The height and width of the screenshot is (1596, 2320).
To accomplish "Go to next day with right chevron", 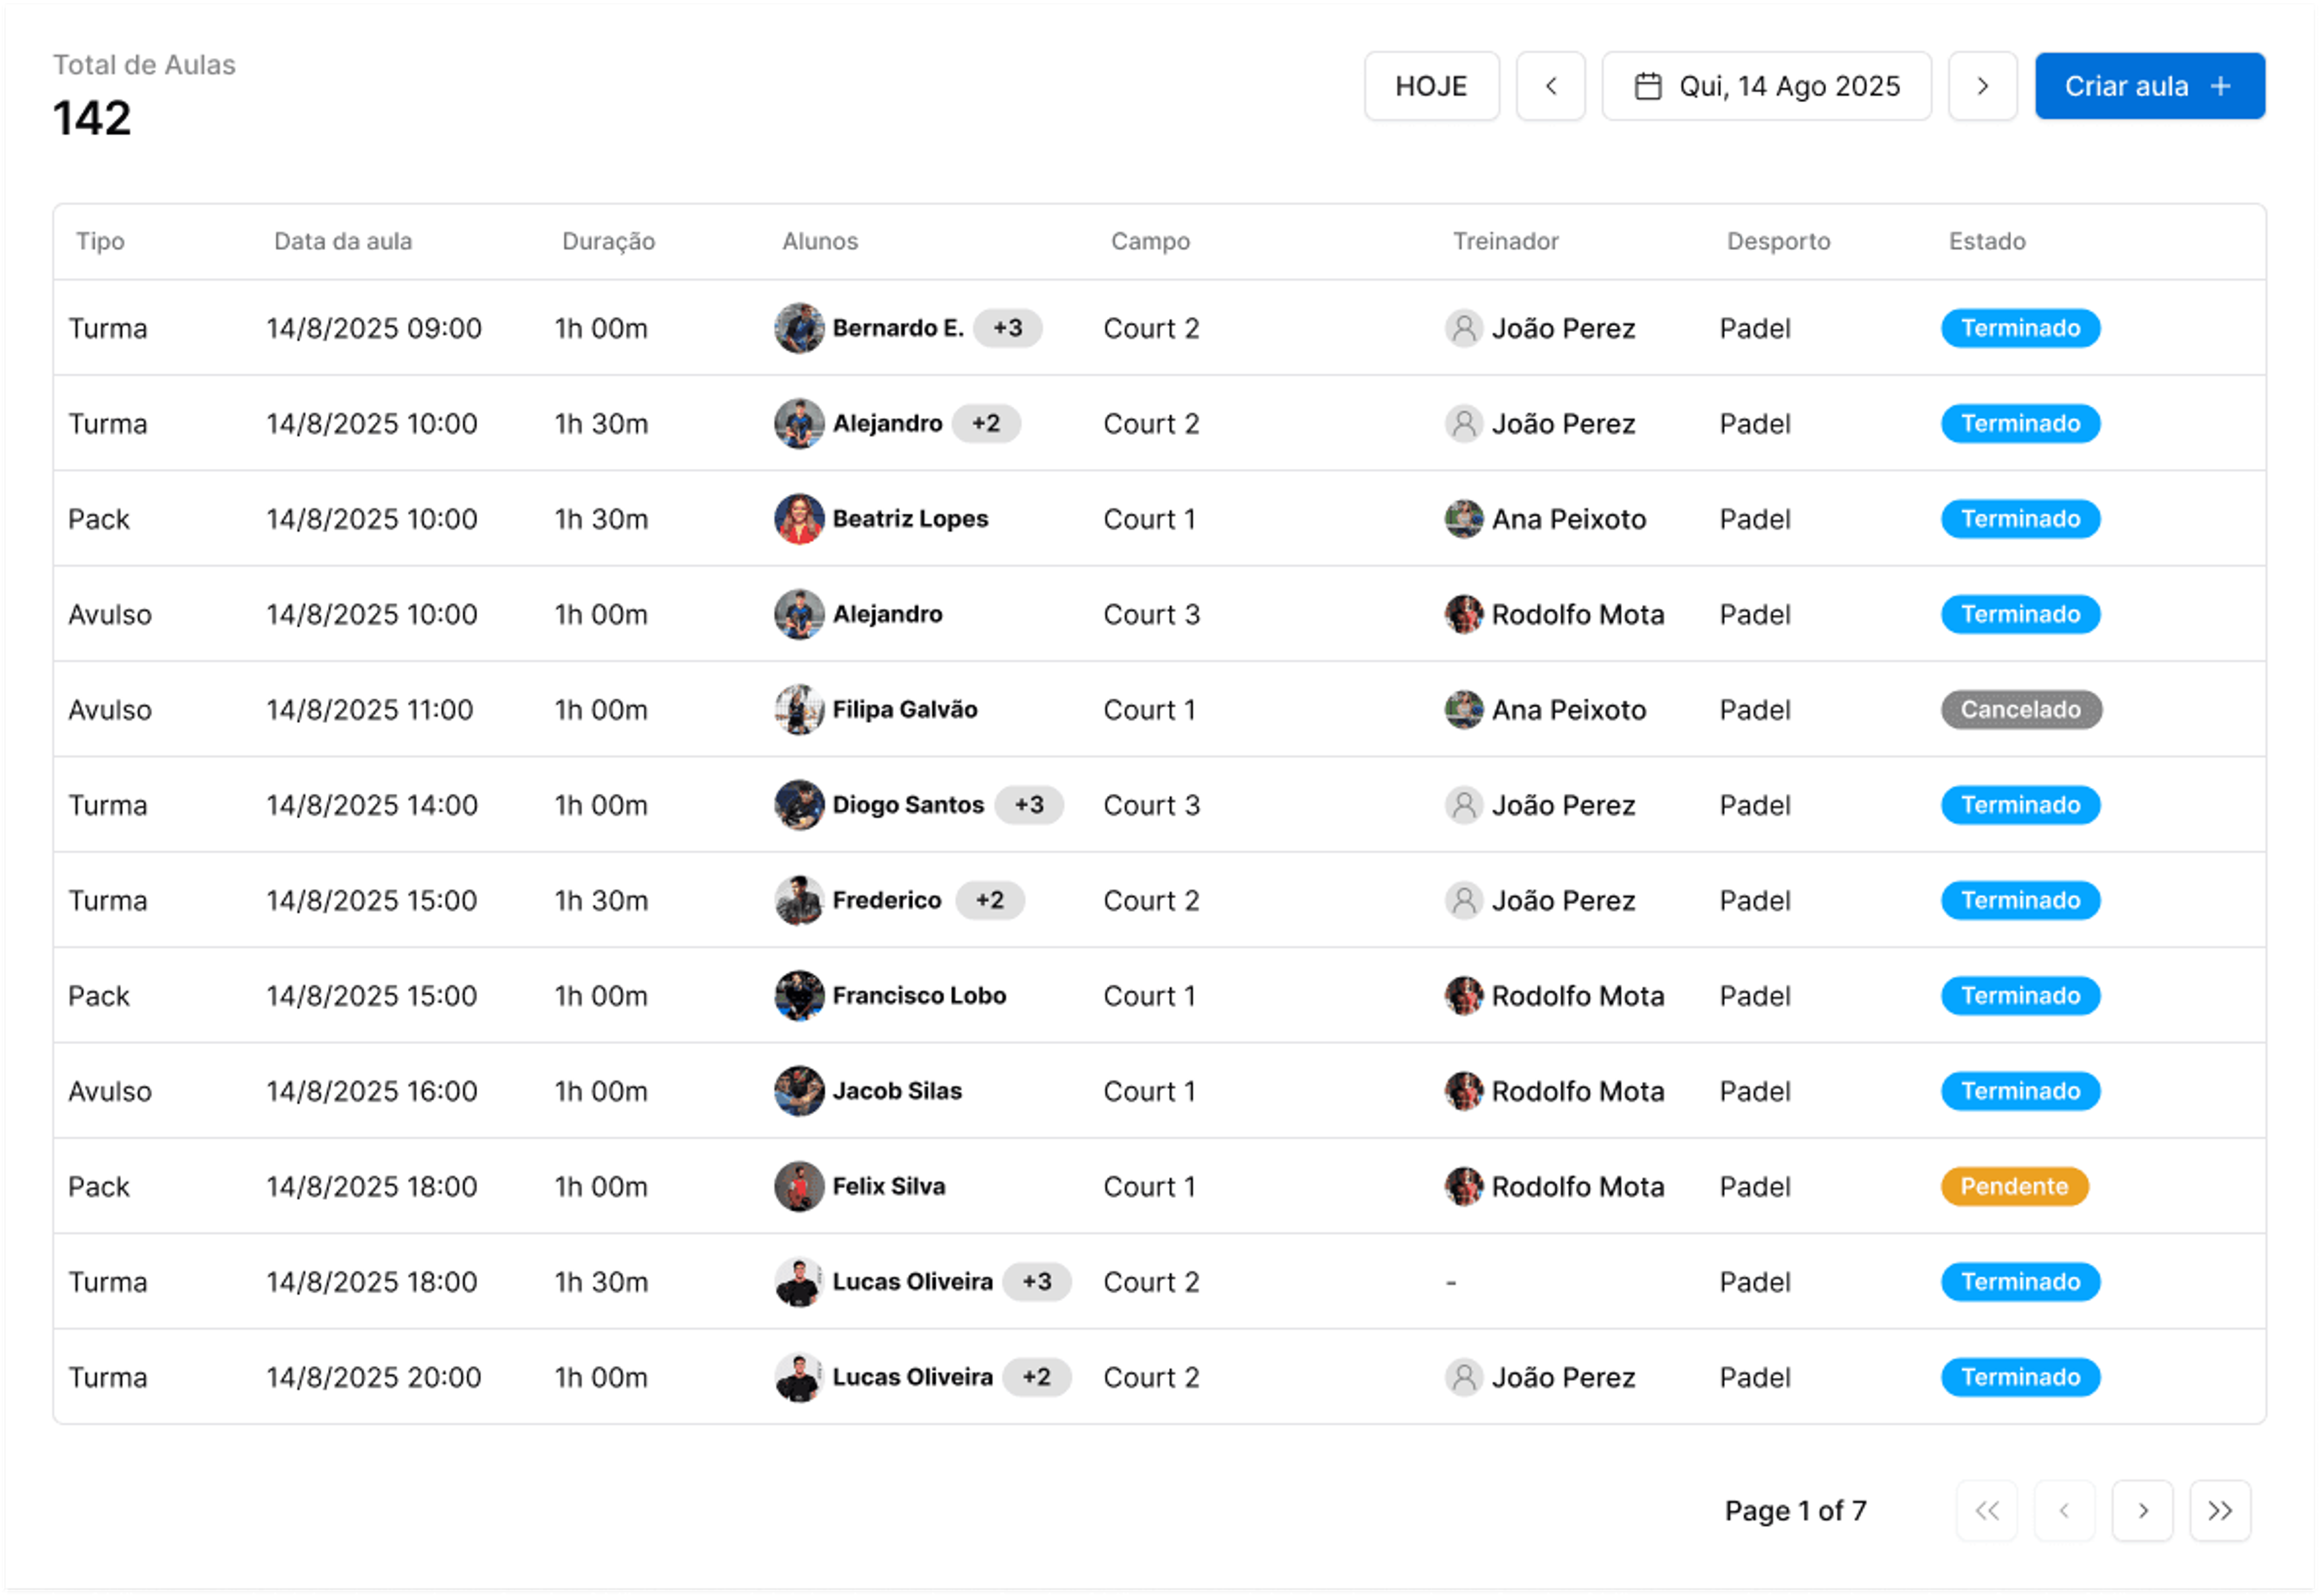I will (x=1982, y=86).
